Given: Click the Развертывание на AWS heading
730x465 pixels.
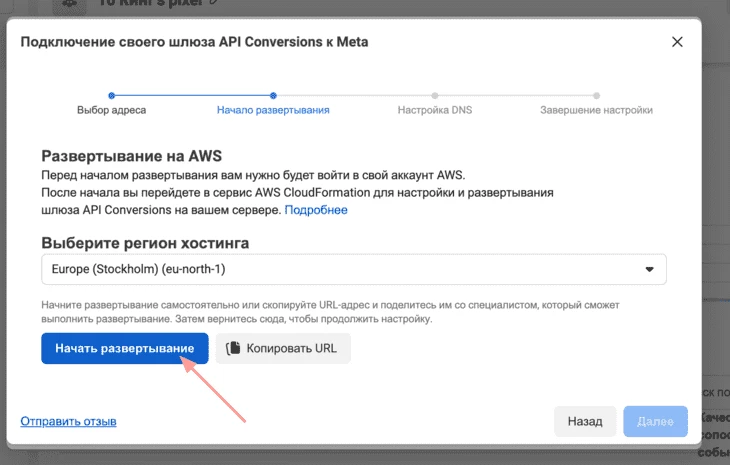Looking at the screenshot, I should (132, 156).
